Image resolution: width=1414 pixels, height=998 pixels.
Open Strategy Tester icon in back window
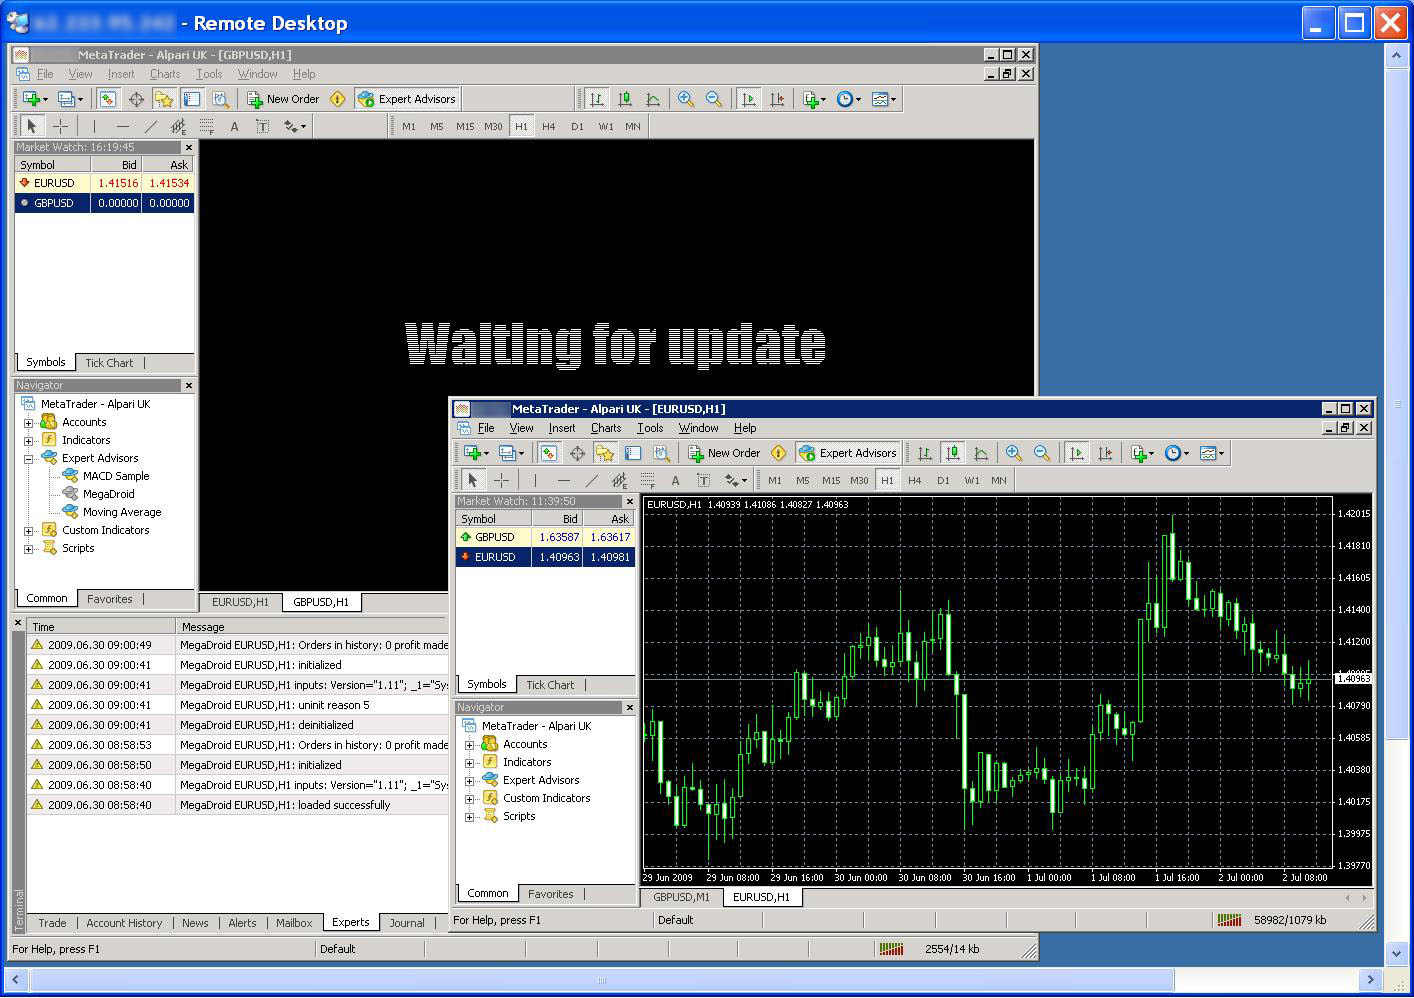pyautogui.click(x=220, y=99)
